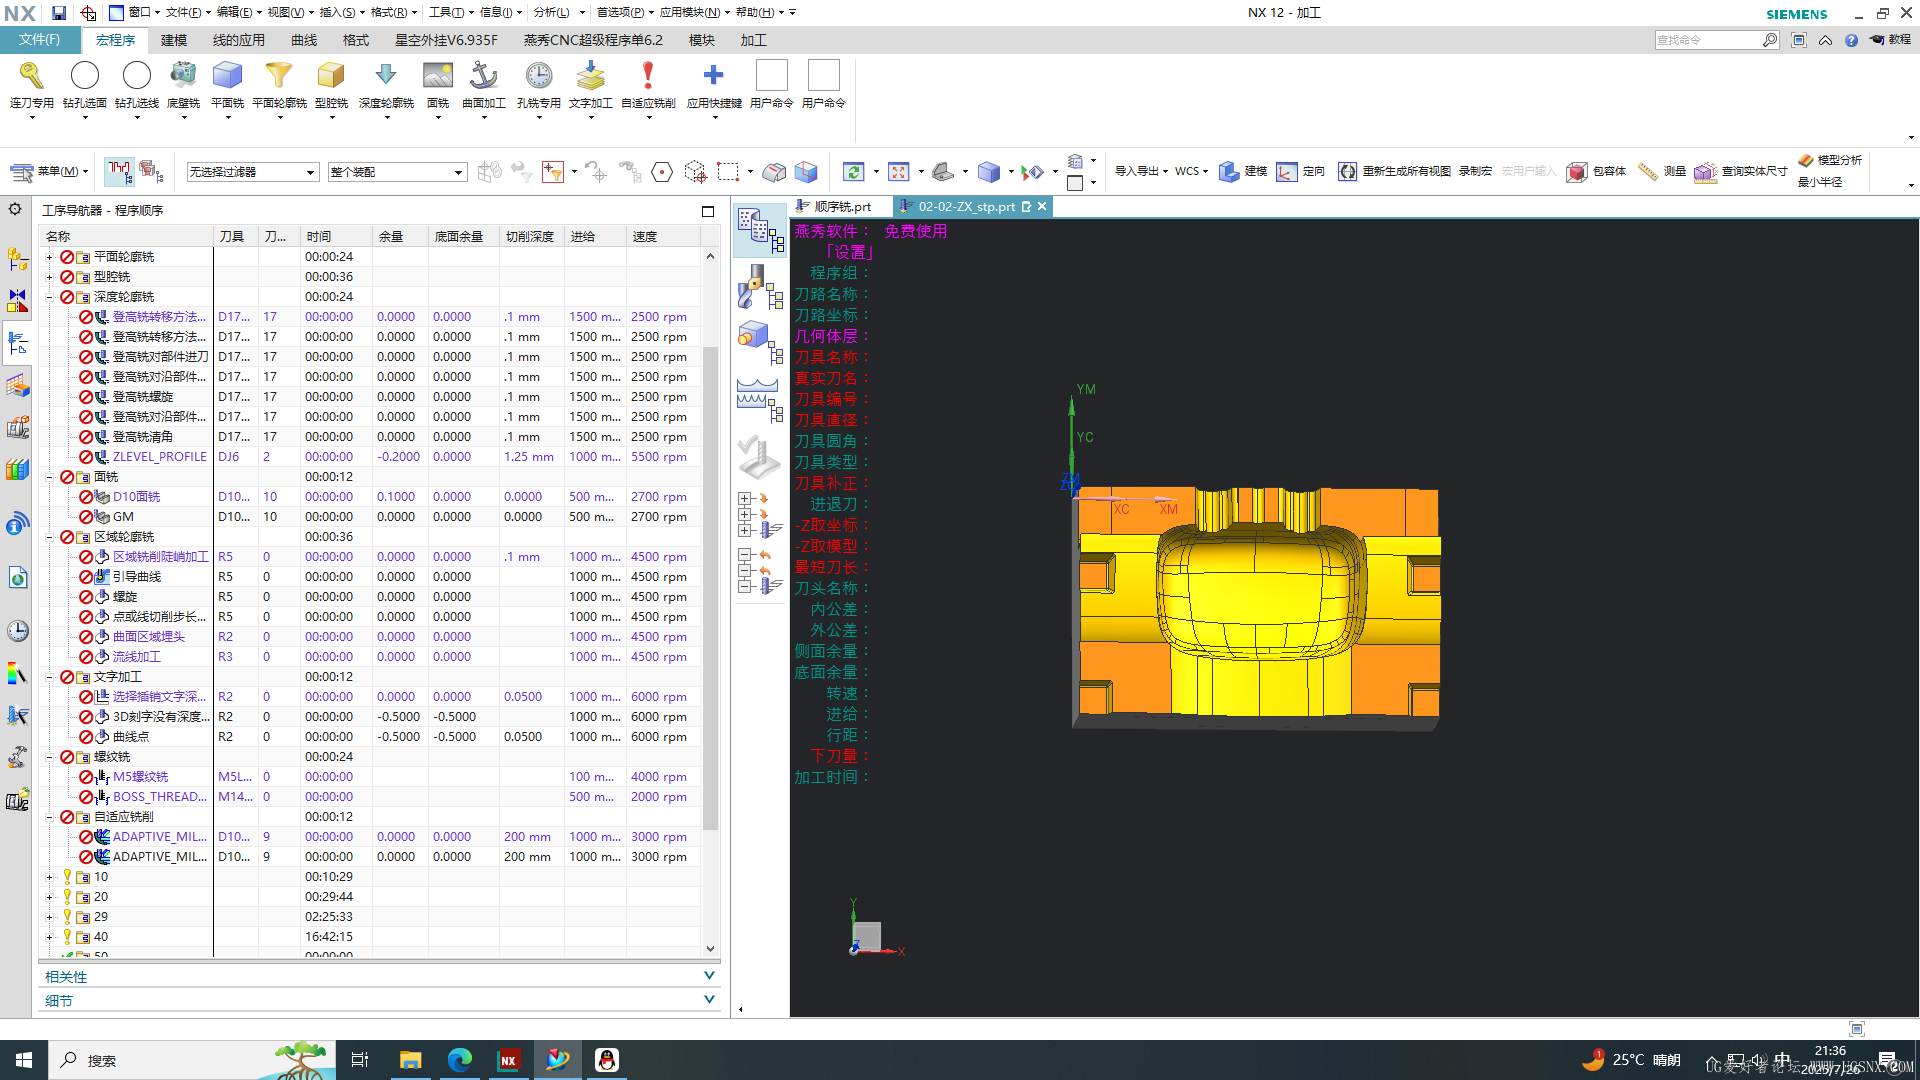Open the 面铣 tool
Image resolution: width=1920 pixels, height=1080 pixels.
(x=438, y=76)
